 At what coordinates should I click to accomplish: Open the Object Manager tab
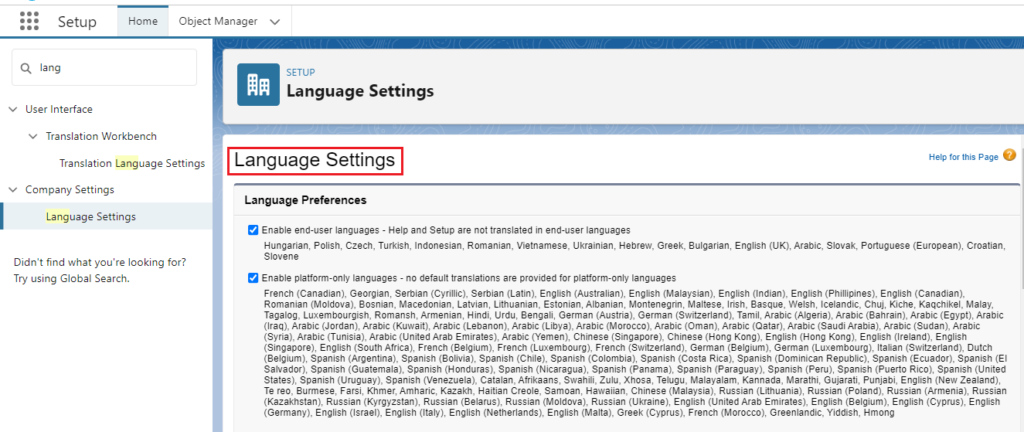[x=218, y=21]
